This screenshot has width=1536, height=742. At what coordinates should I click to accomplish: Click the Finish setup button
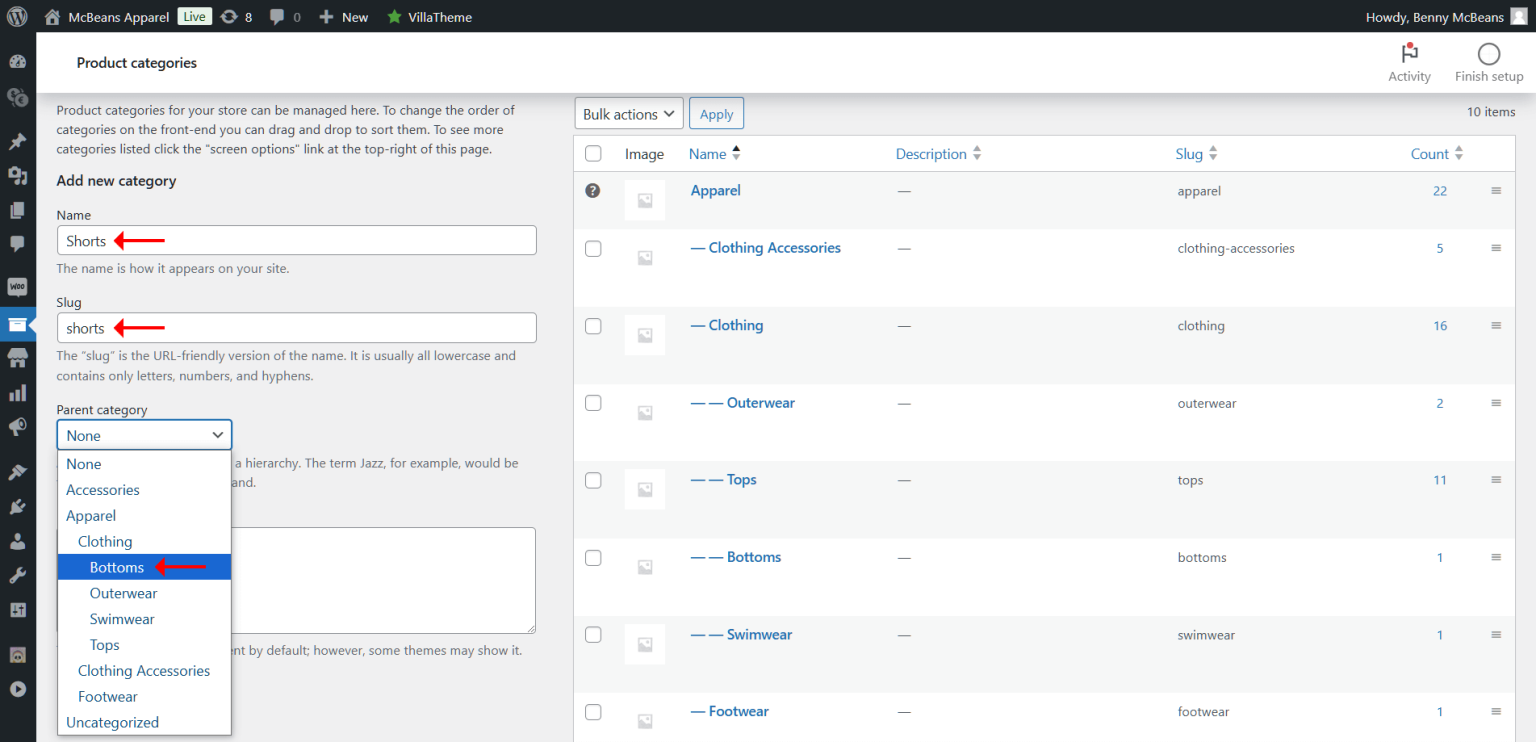(1489, 63)
